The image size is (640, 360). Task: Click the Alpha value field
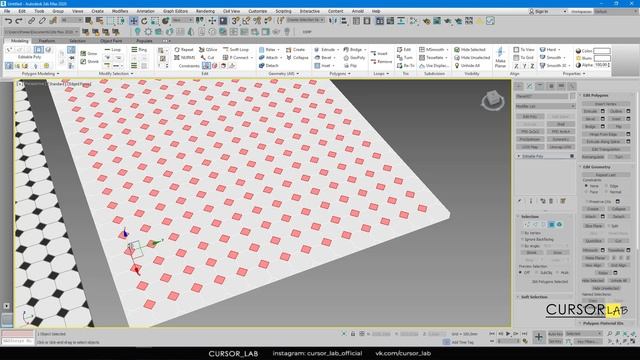pos(601,65)
